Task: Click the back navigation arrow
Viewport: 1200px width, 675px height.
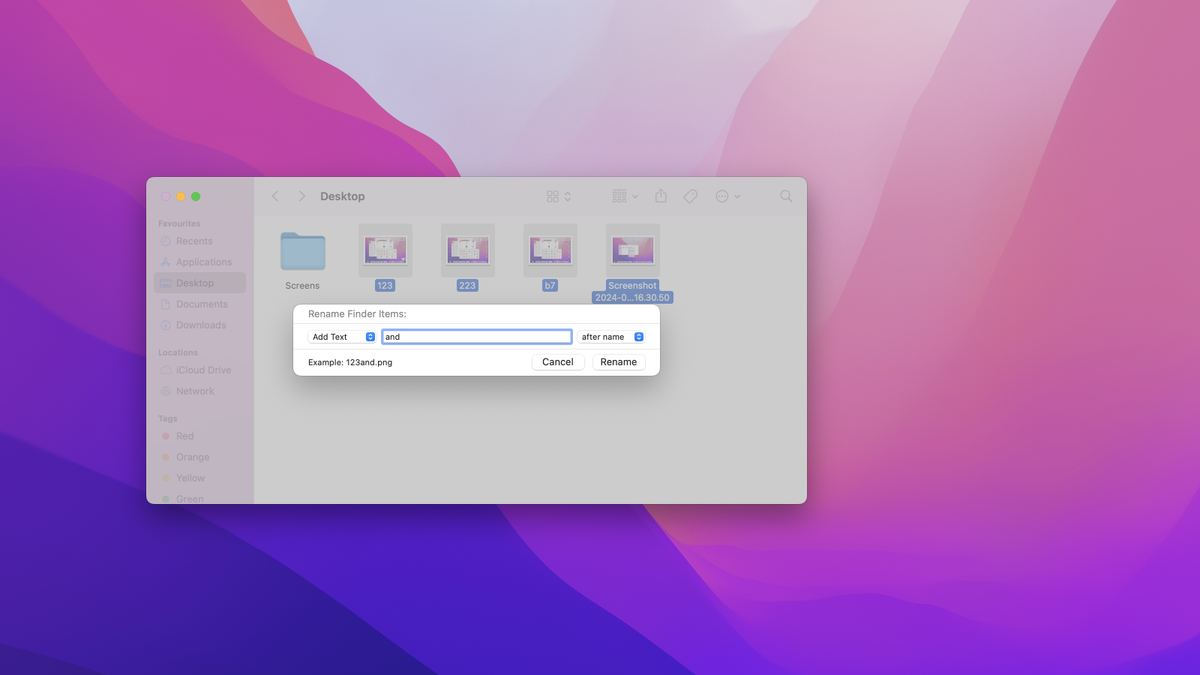Action: click(275, 196)
